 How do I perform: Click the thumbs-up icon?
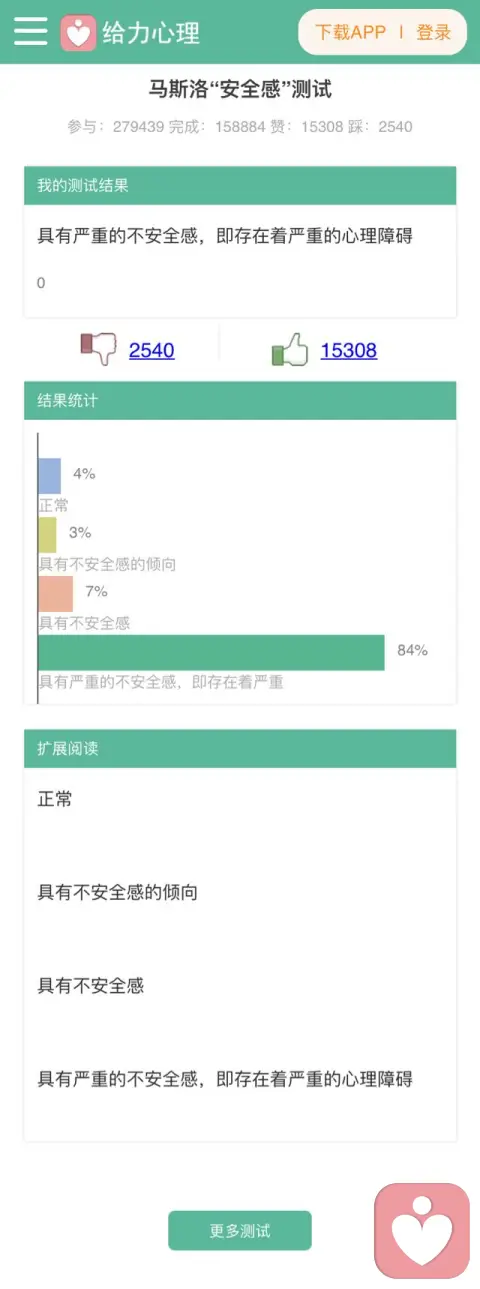[289, 350]
